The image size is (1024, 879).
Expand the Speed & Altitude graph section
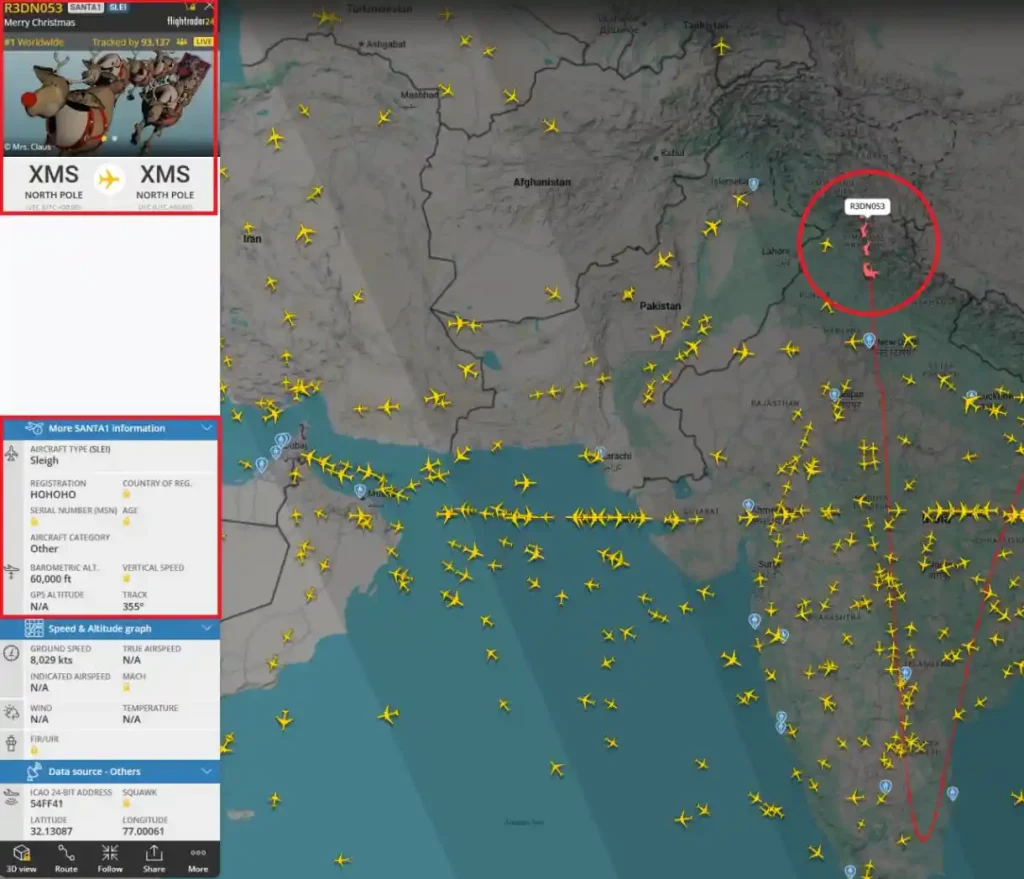[207, 628]
